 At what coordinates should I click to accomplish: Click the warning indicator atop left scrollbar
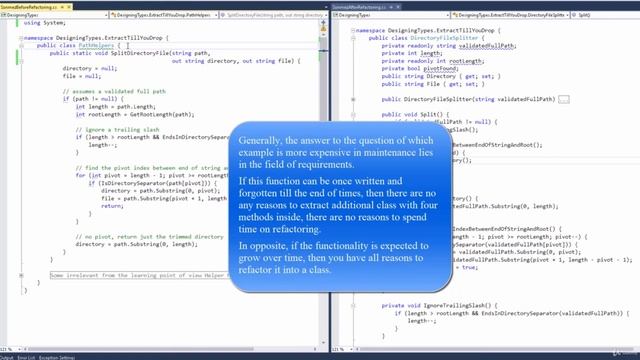[323, 29]
